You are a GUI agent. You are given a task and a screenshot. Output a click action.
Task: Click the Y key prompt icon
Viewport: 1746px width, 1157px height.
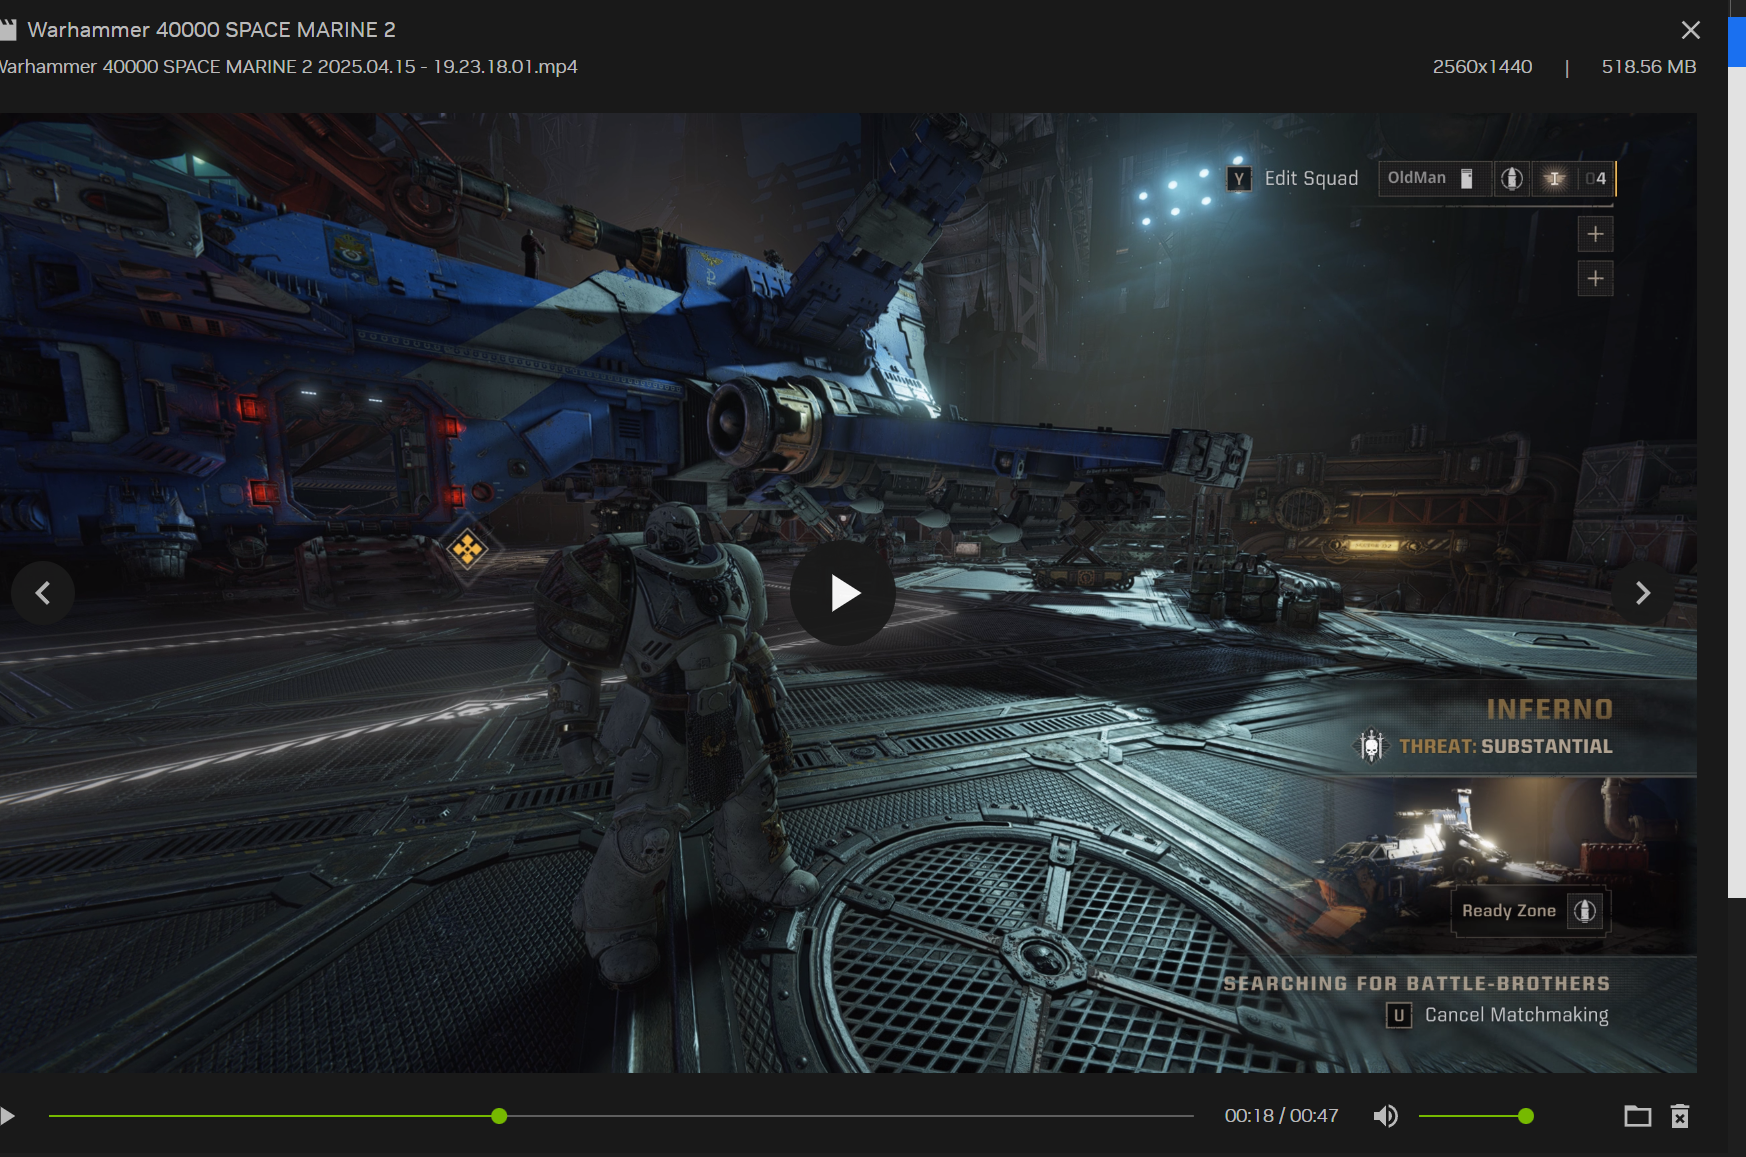coord(1239,179)
